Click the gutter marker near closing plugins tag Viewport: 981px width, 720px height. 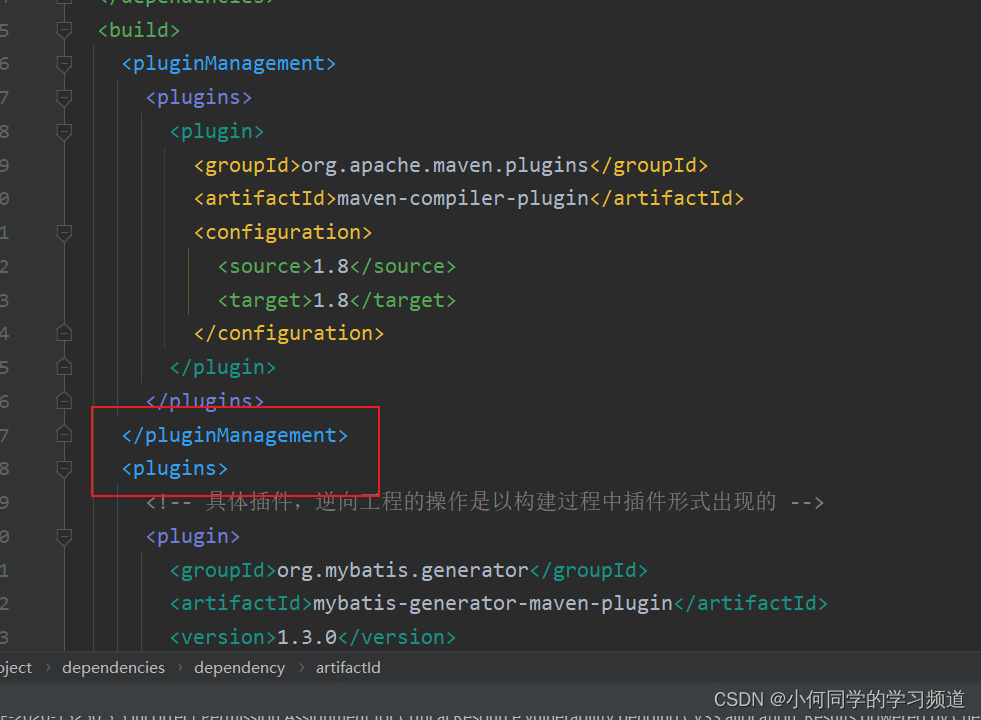[x=64, y=399]
